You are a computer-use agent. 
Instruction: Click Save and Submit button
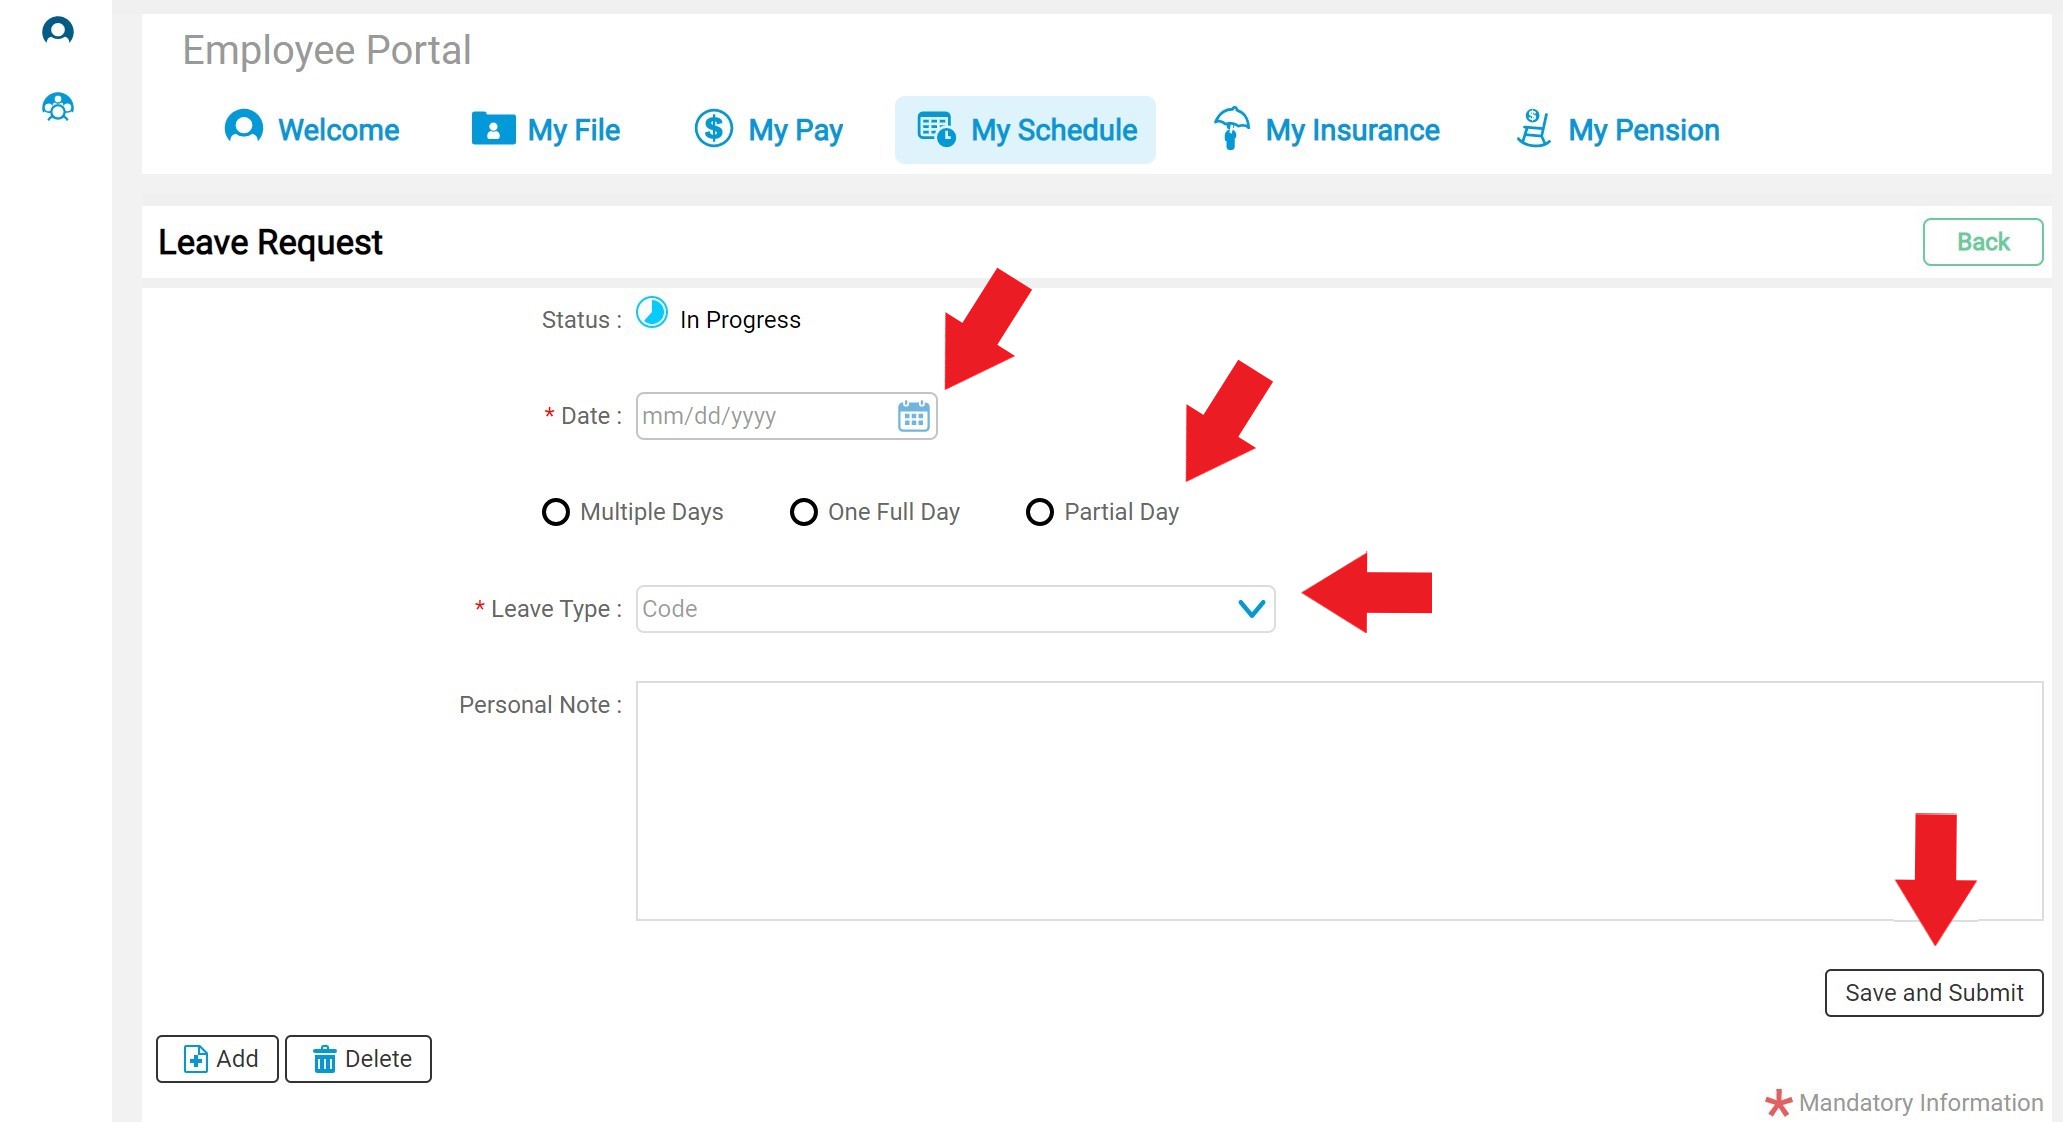(1933, 993)
